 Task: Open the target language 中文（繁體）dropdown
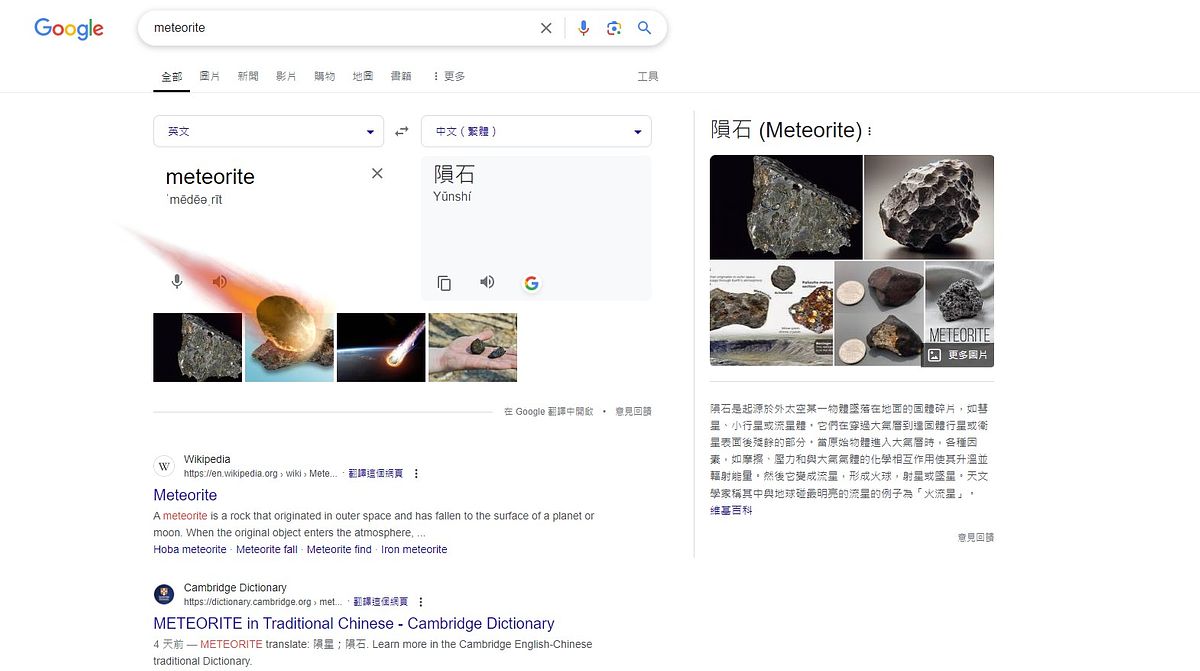pos(536,131)
